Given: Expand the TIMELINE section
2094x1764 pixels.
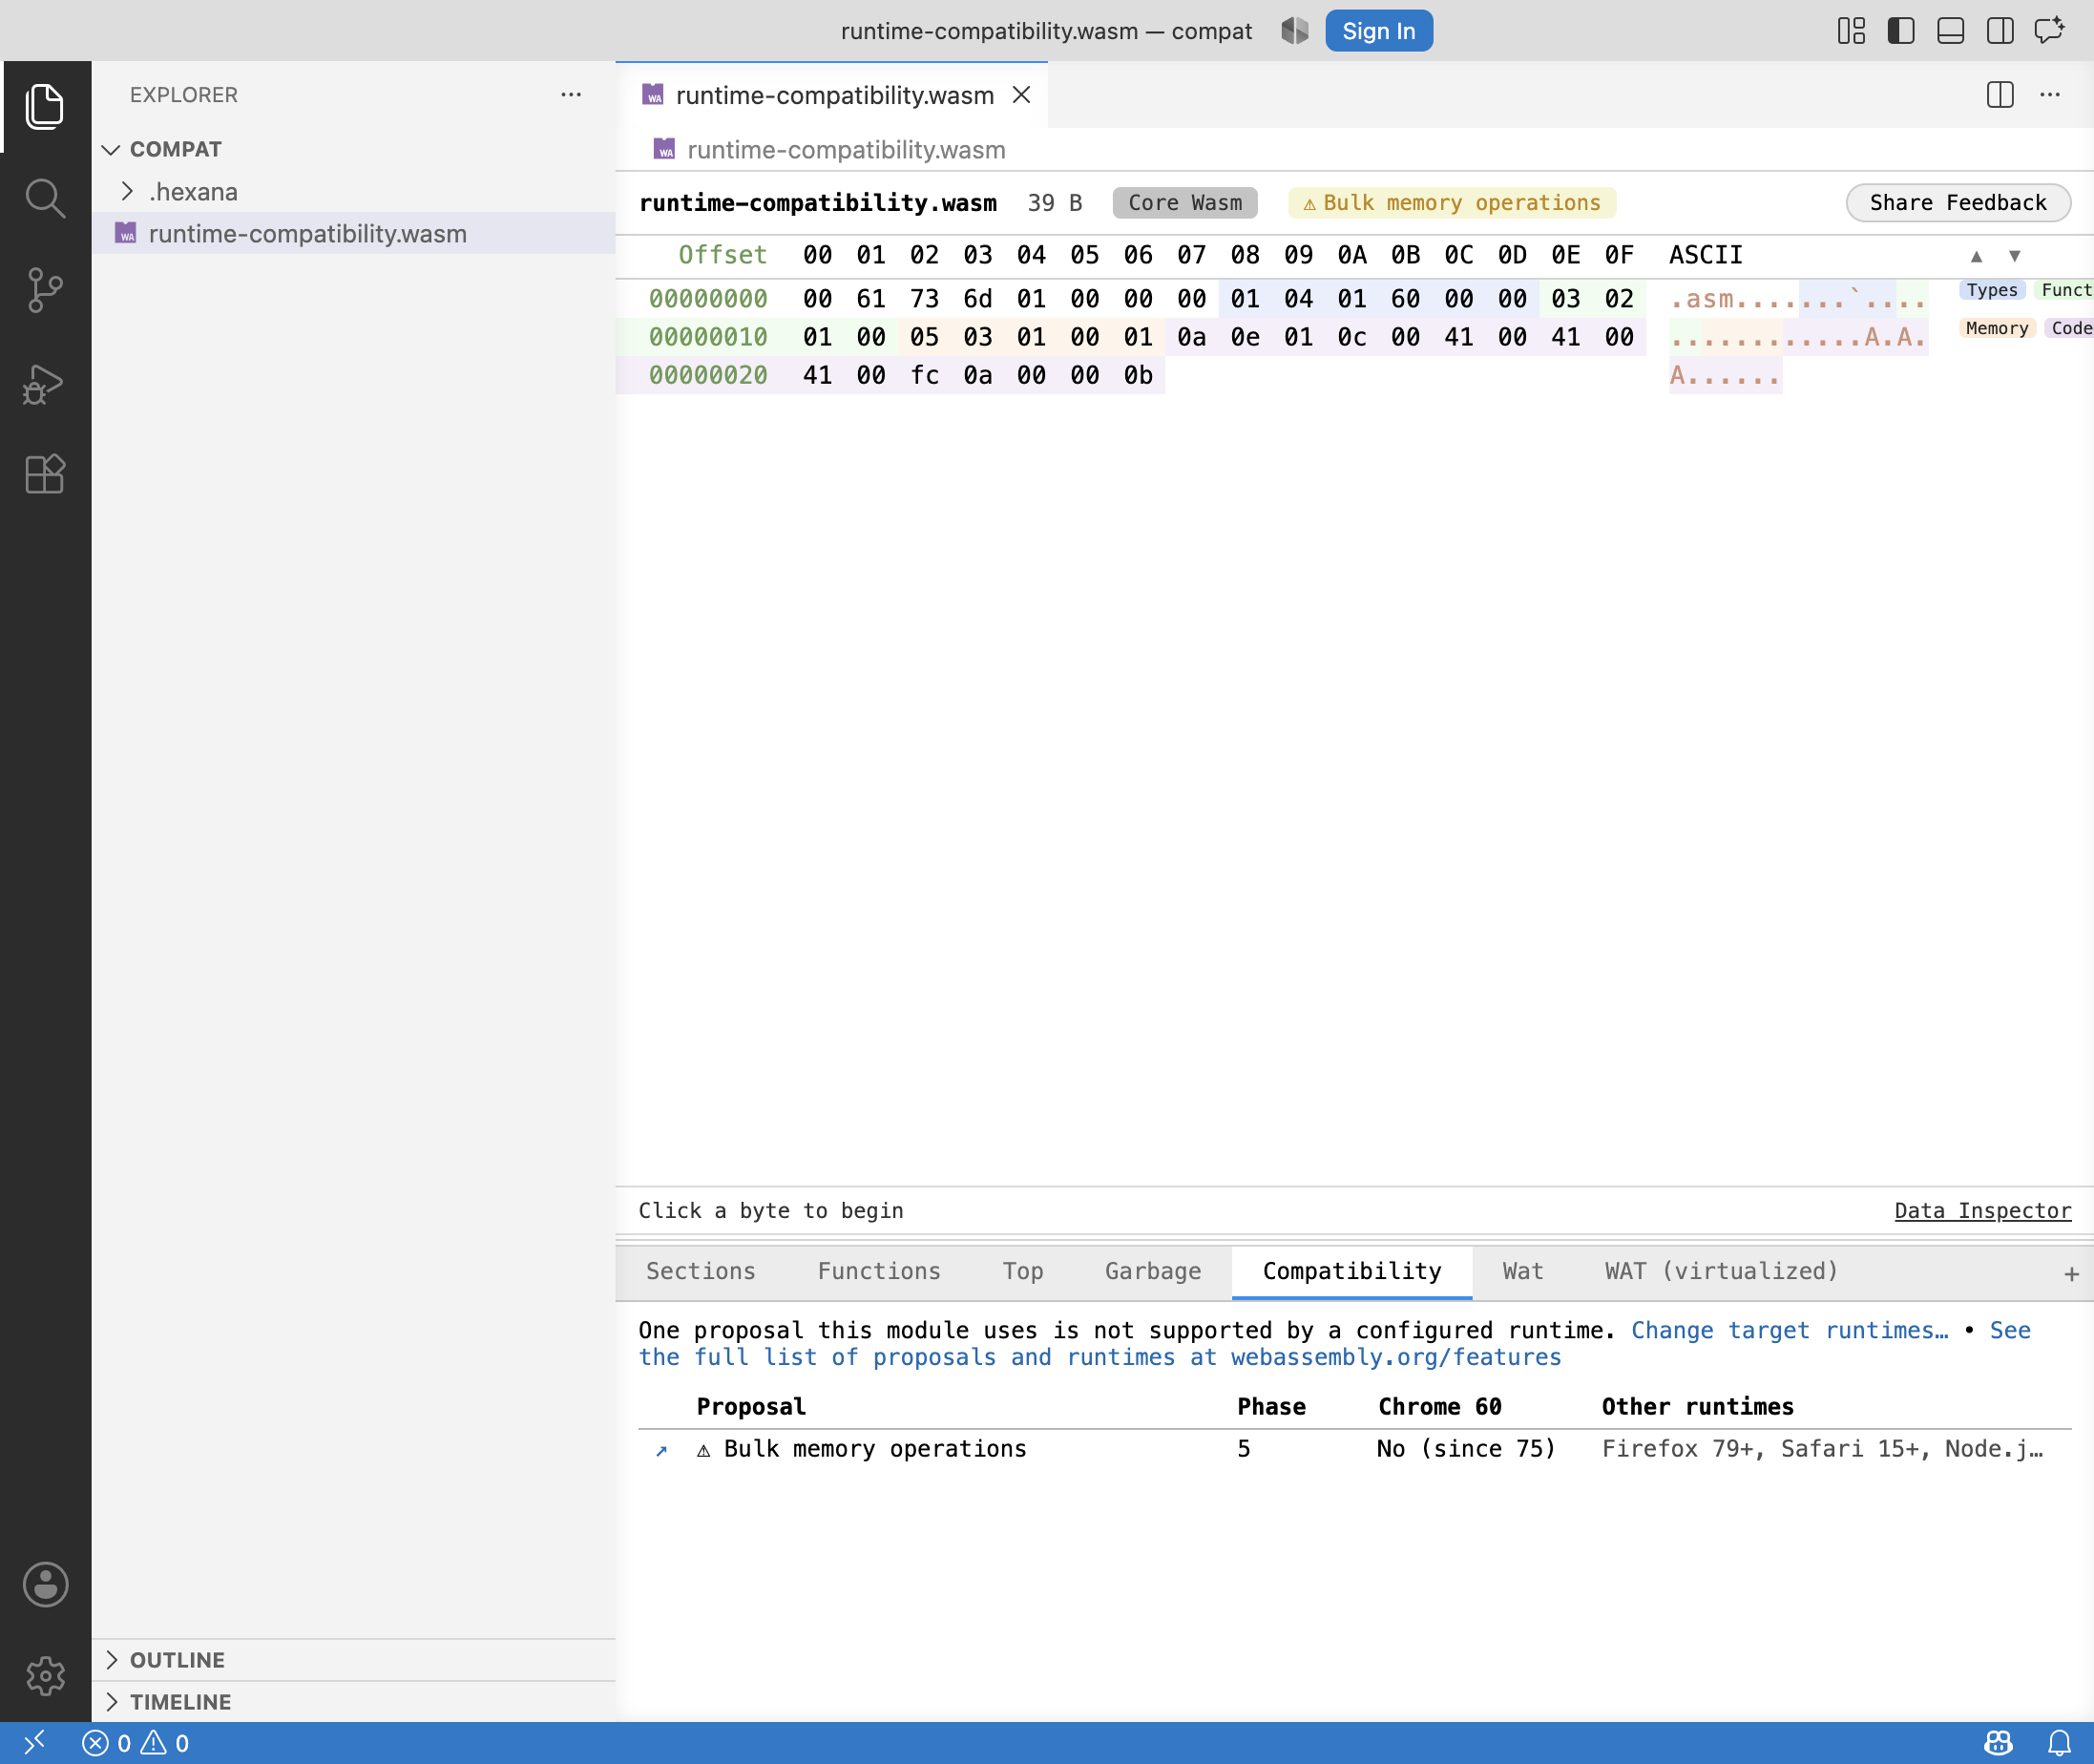Looking at the screenshot, I should click(354, 1702).
